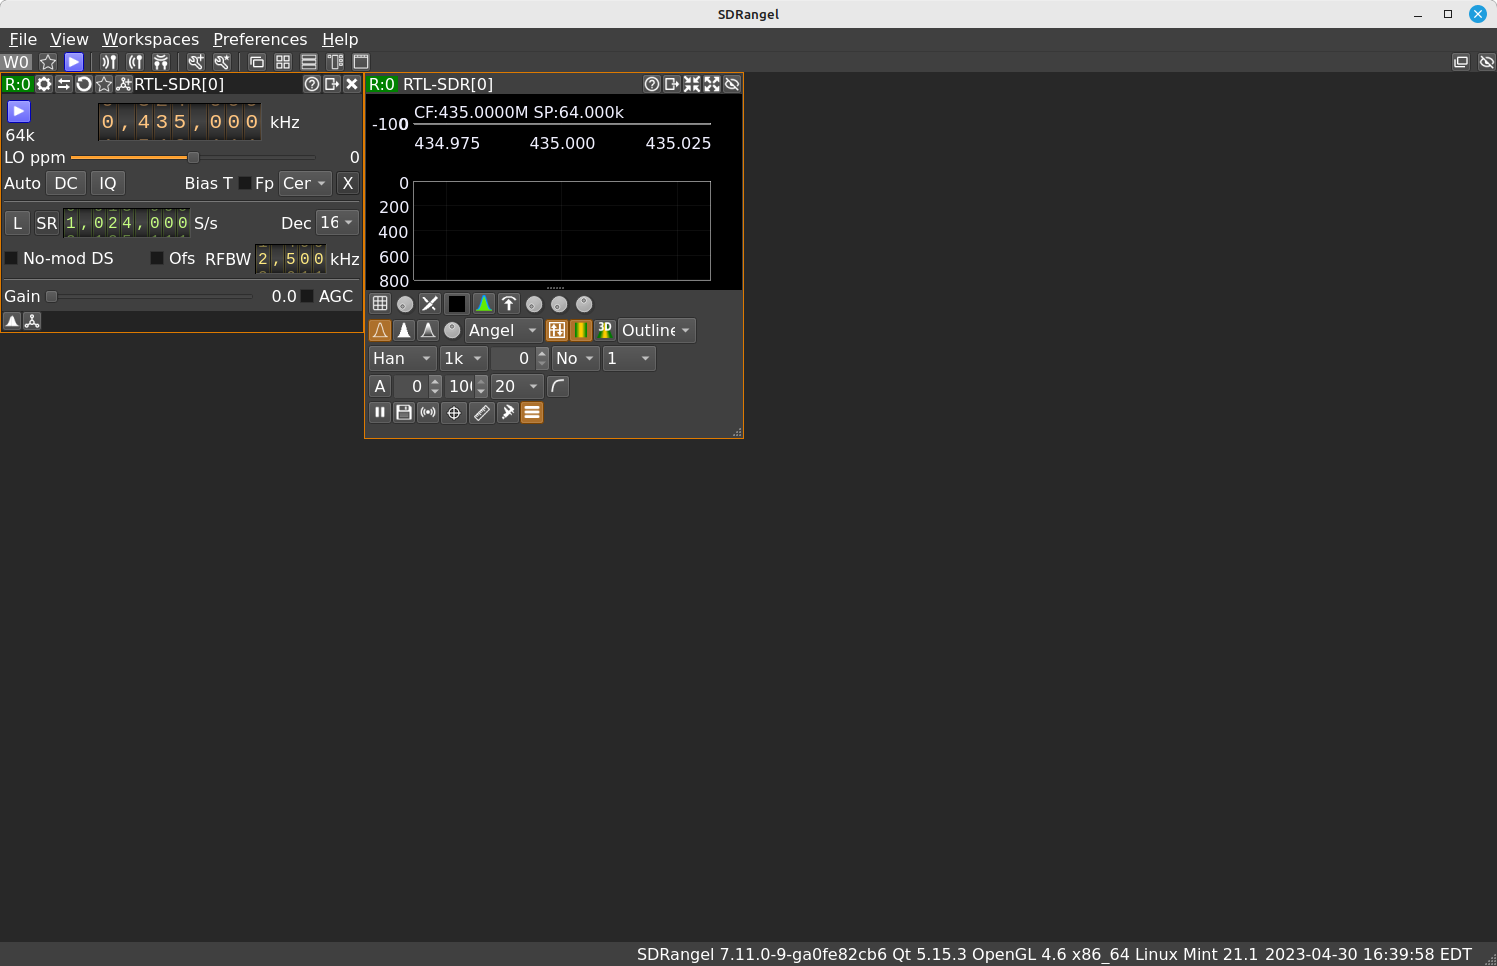The image size is (1497, 966).
Task: Click the add MIMO device icon
Action: coord(161,62)
